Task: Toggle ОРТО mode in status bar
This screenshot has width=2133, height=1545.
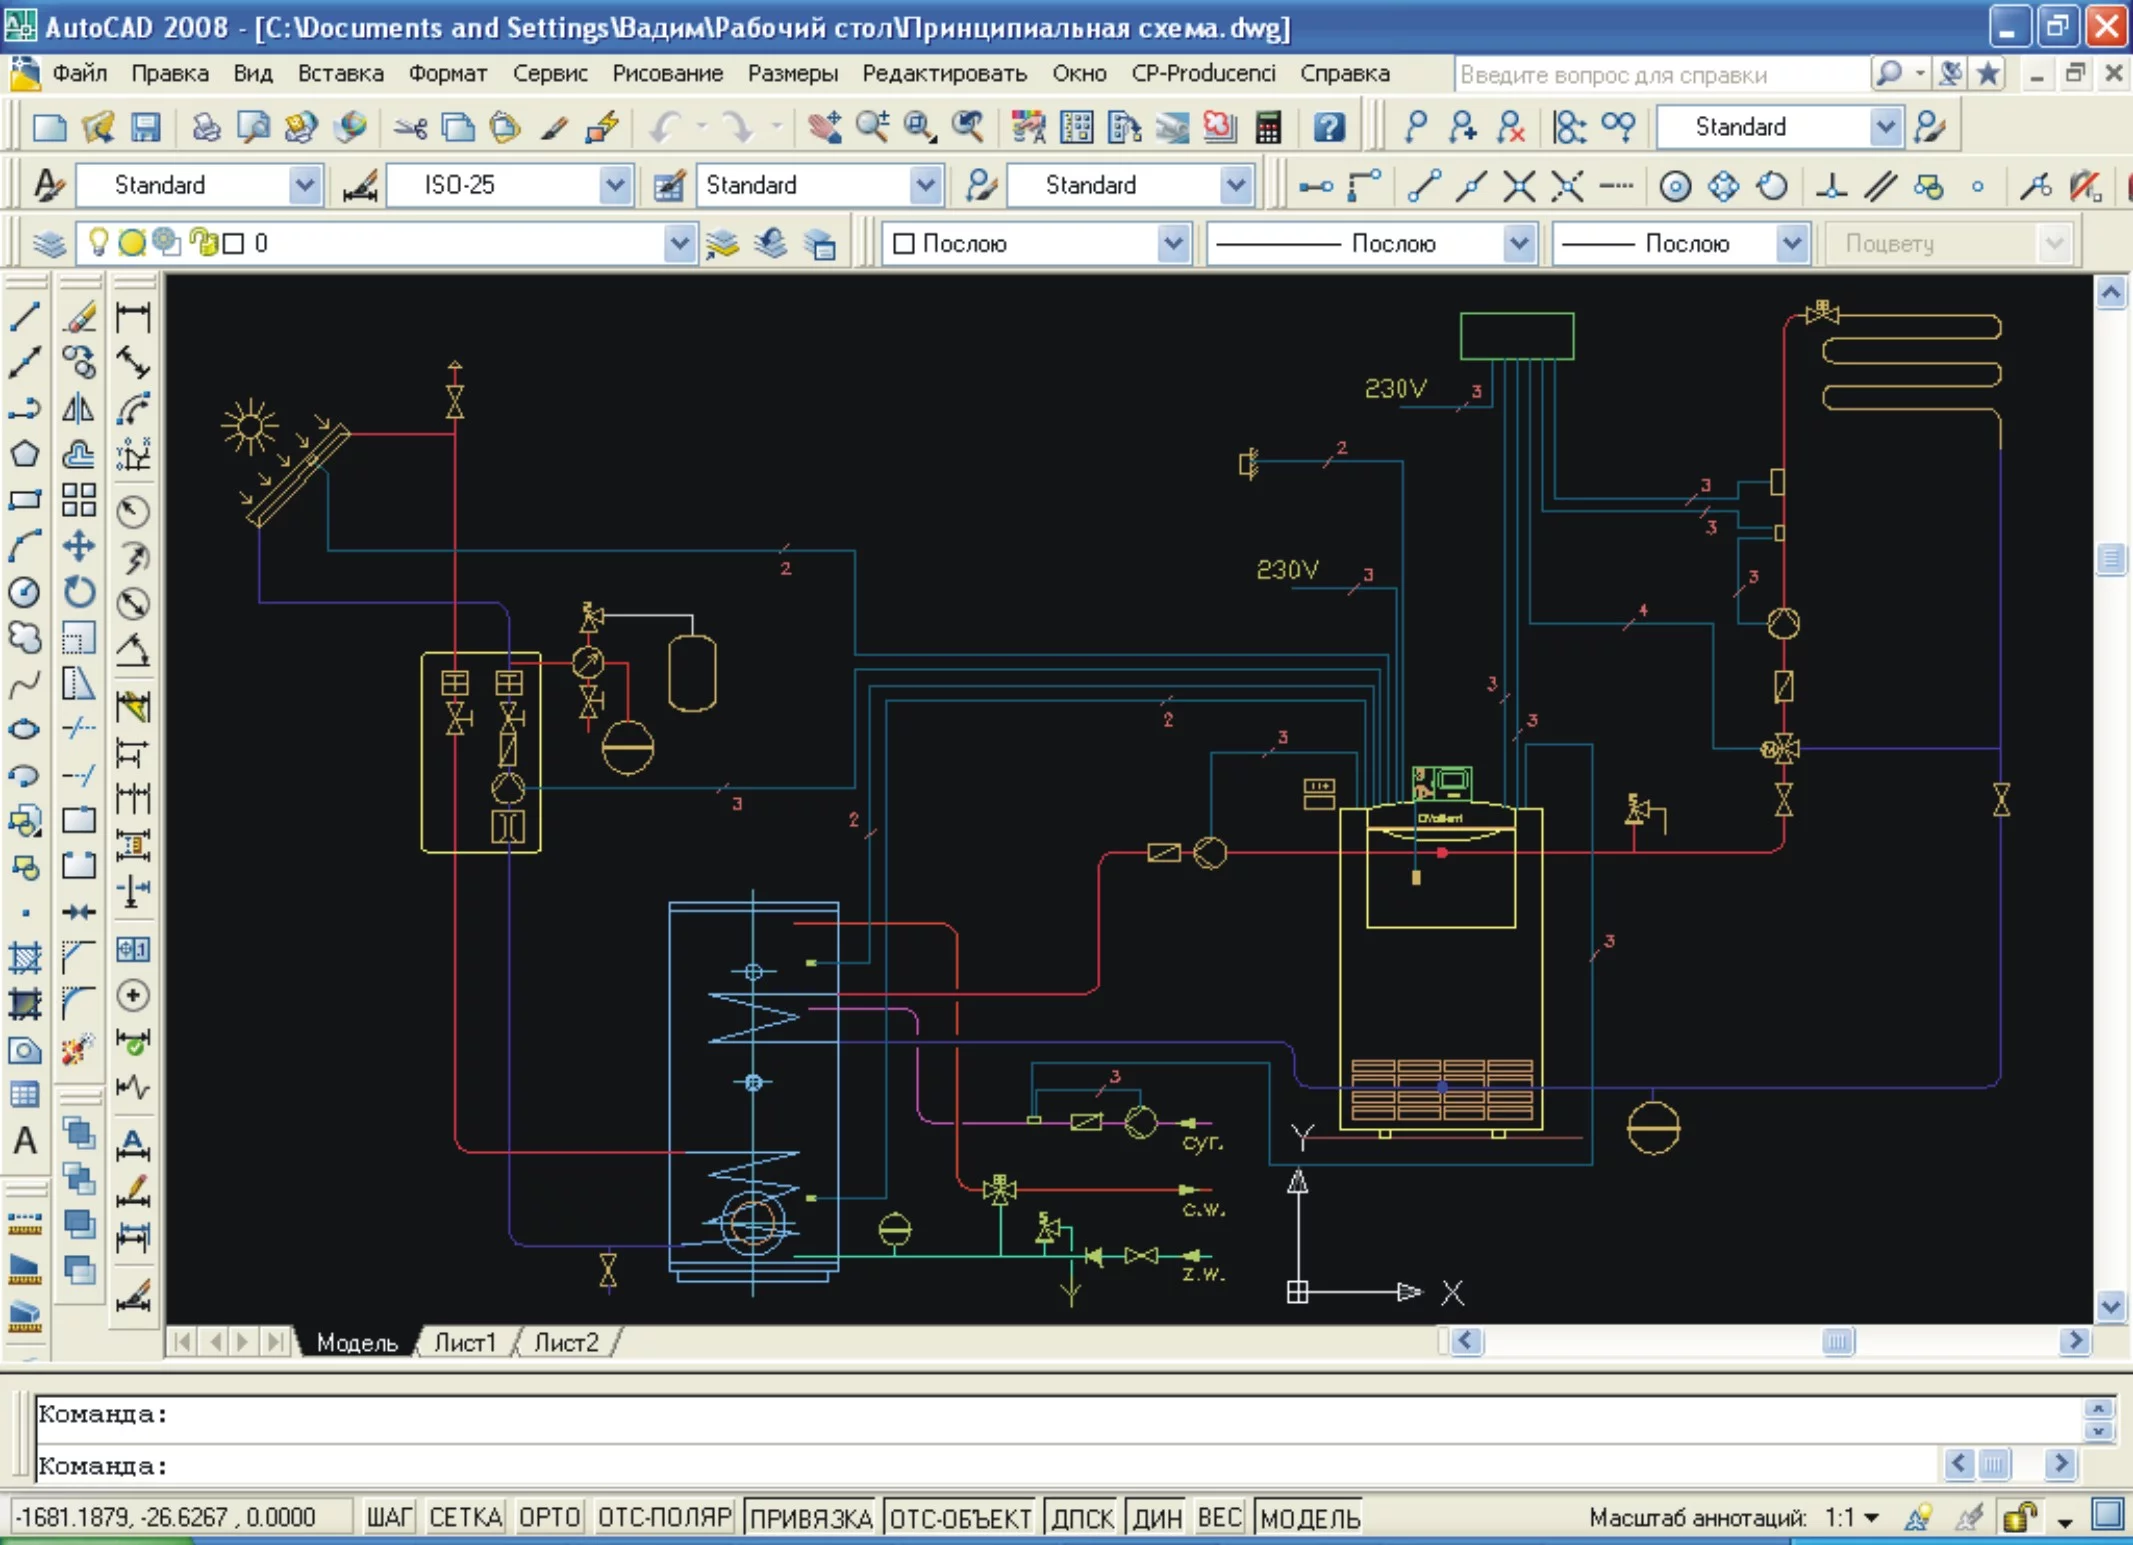Action: [549, 1517]
